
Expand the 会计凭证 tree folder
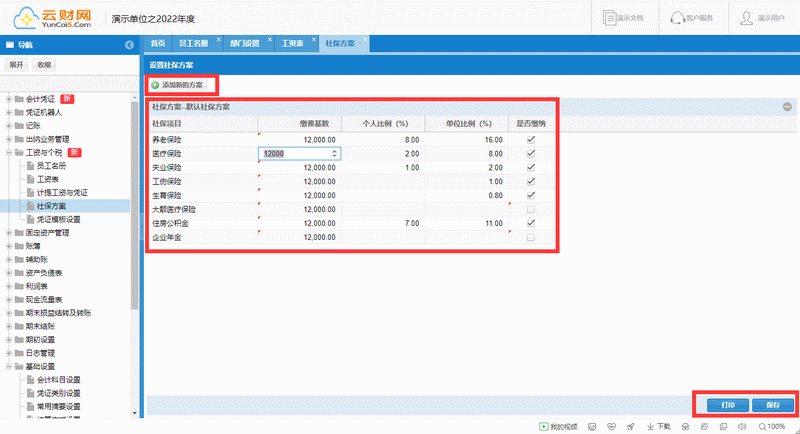click(x=9, y=99)
